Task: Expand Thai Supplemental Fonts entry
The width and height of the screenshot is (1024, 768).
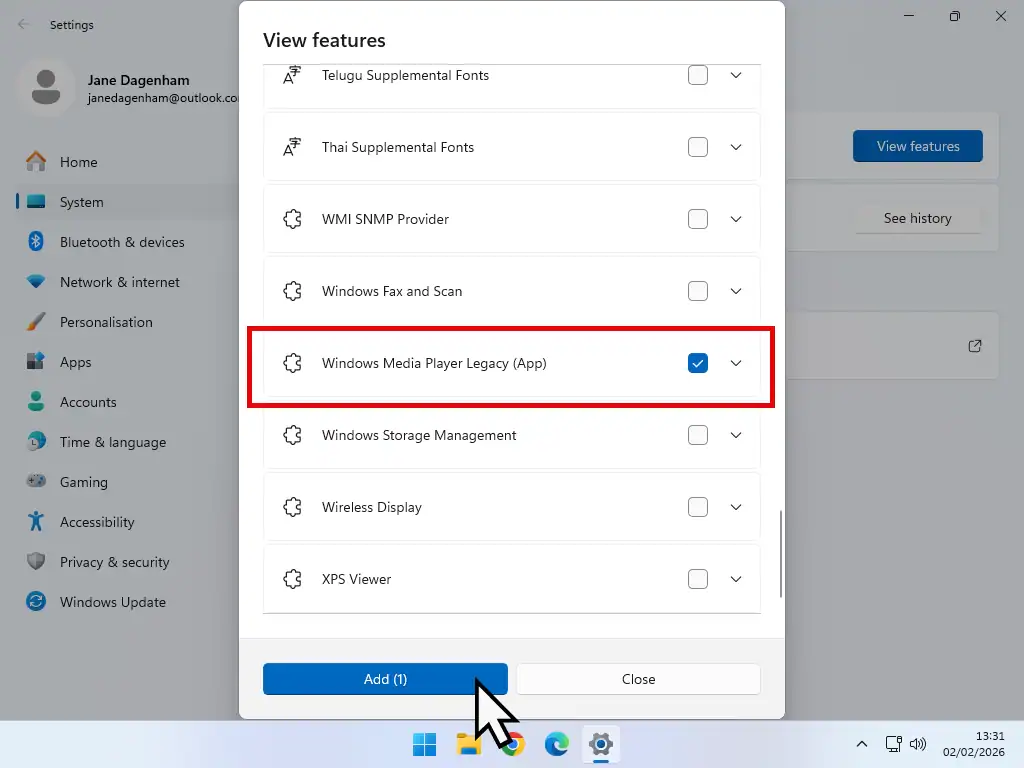Action: pyautogui.click(x=736, y=146)
